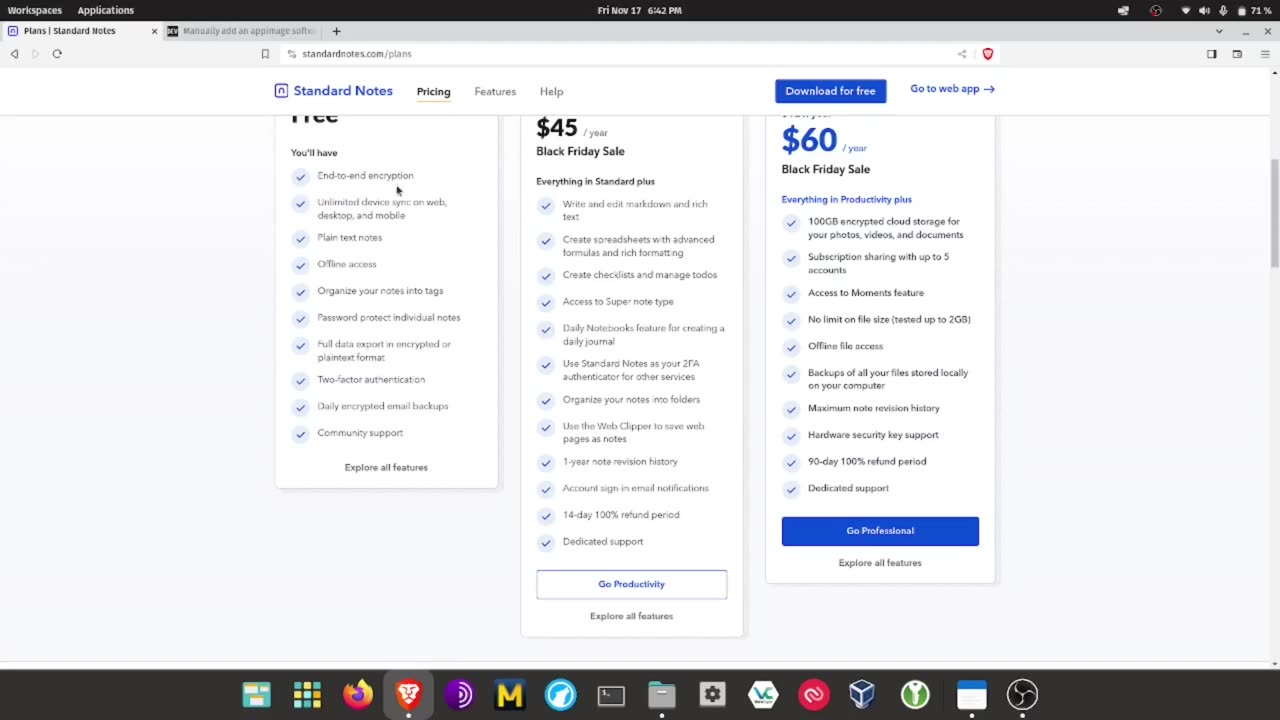Open the 71% battery indicator
This screenshot has height=720, width=1280.
pyautogui.click(x=1254, y=10)
